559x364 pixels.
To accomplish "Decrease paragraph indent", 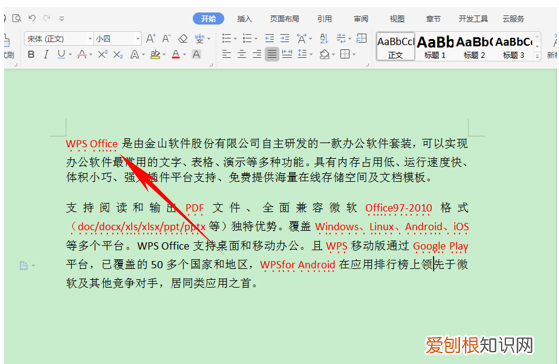I will click(270, 38).
